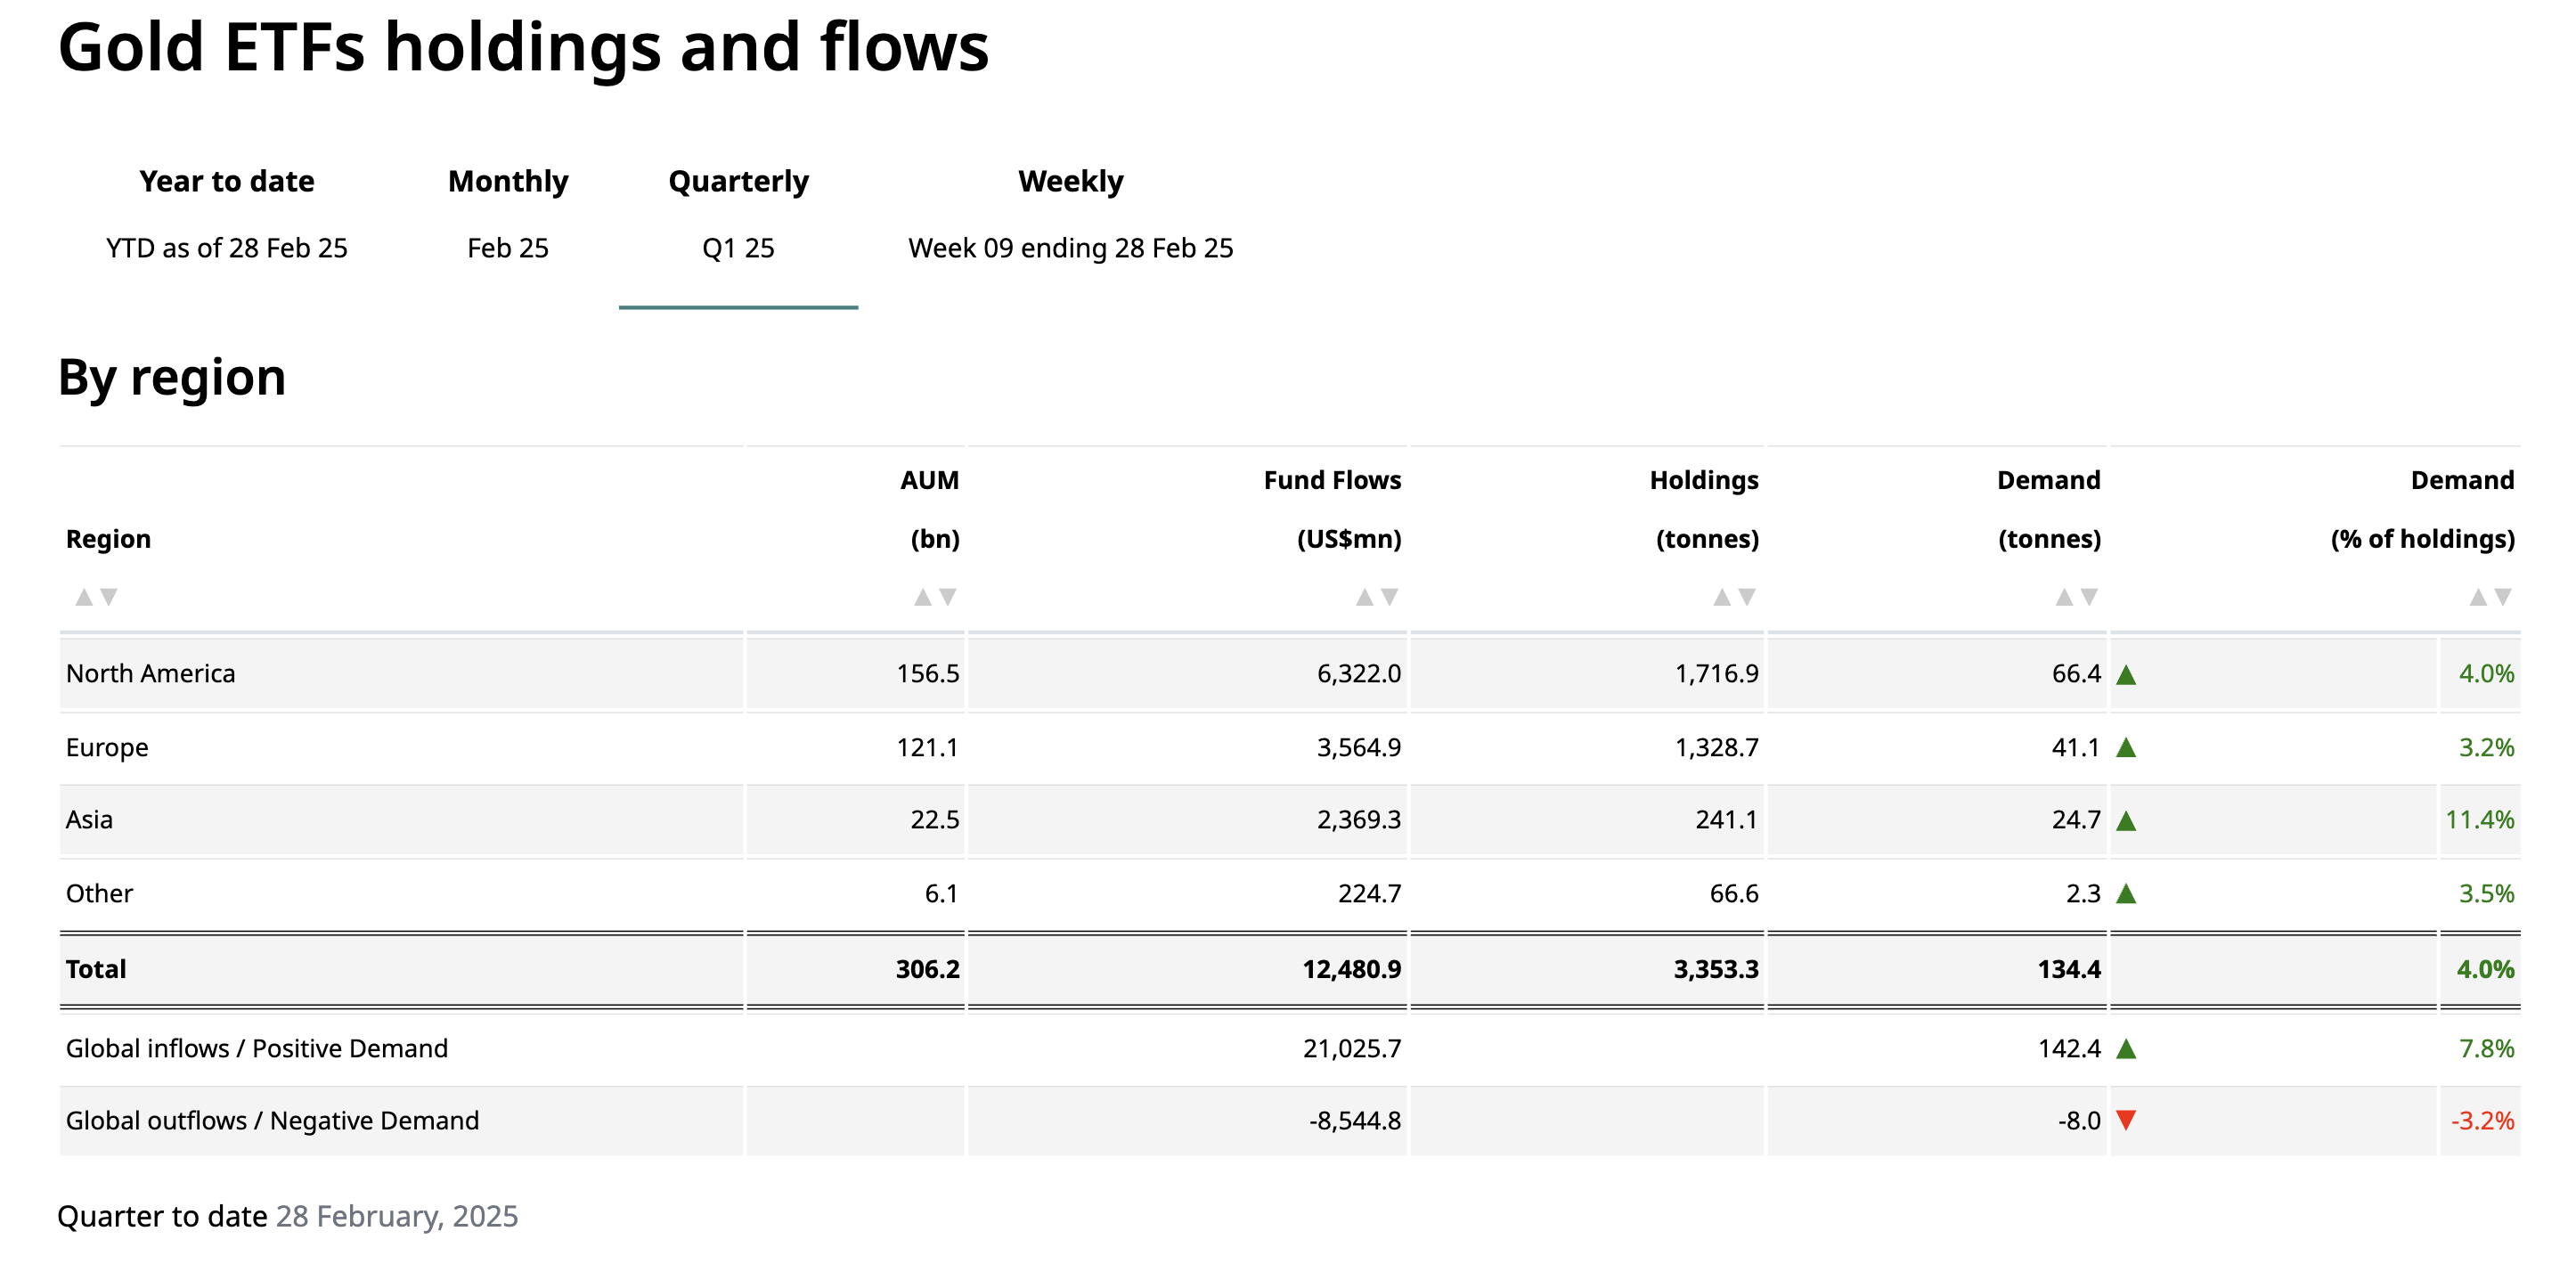Viewport: 2576px width, 1272px height.
Task: Click green up arrow beside Europe demand
Action: pyautogui.click(x=2126, y=747)
